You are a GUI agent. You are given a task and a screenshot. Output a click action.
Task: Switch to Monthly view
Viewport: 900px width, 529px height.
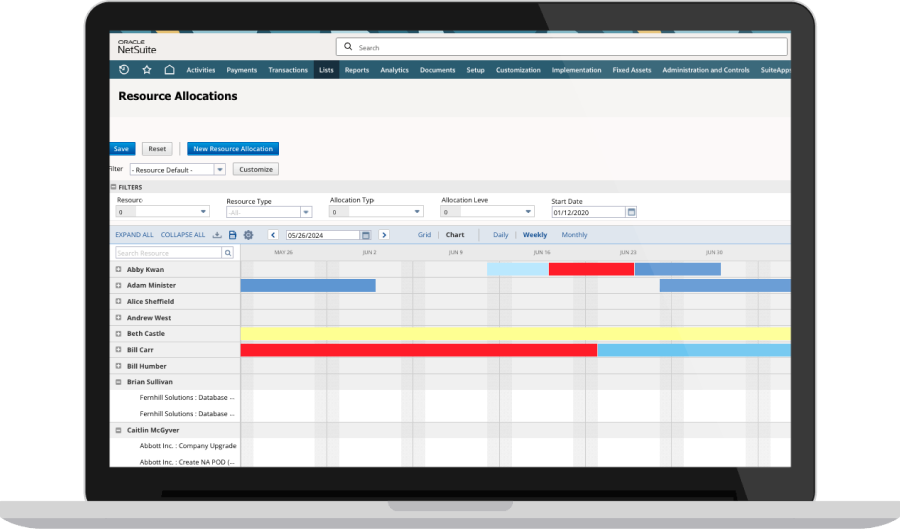tap(574, 235)
